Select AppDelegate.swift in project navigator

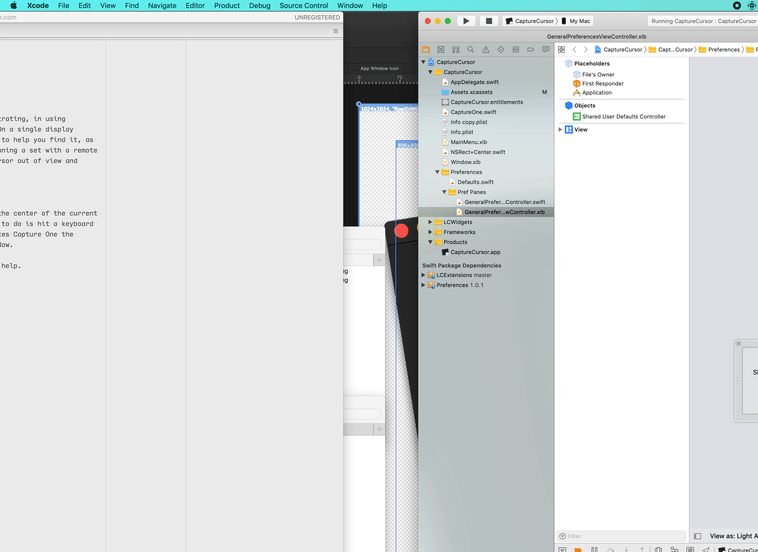click(x=474, y=82)
